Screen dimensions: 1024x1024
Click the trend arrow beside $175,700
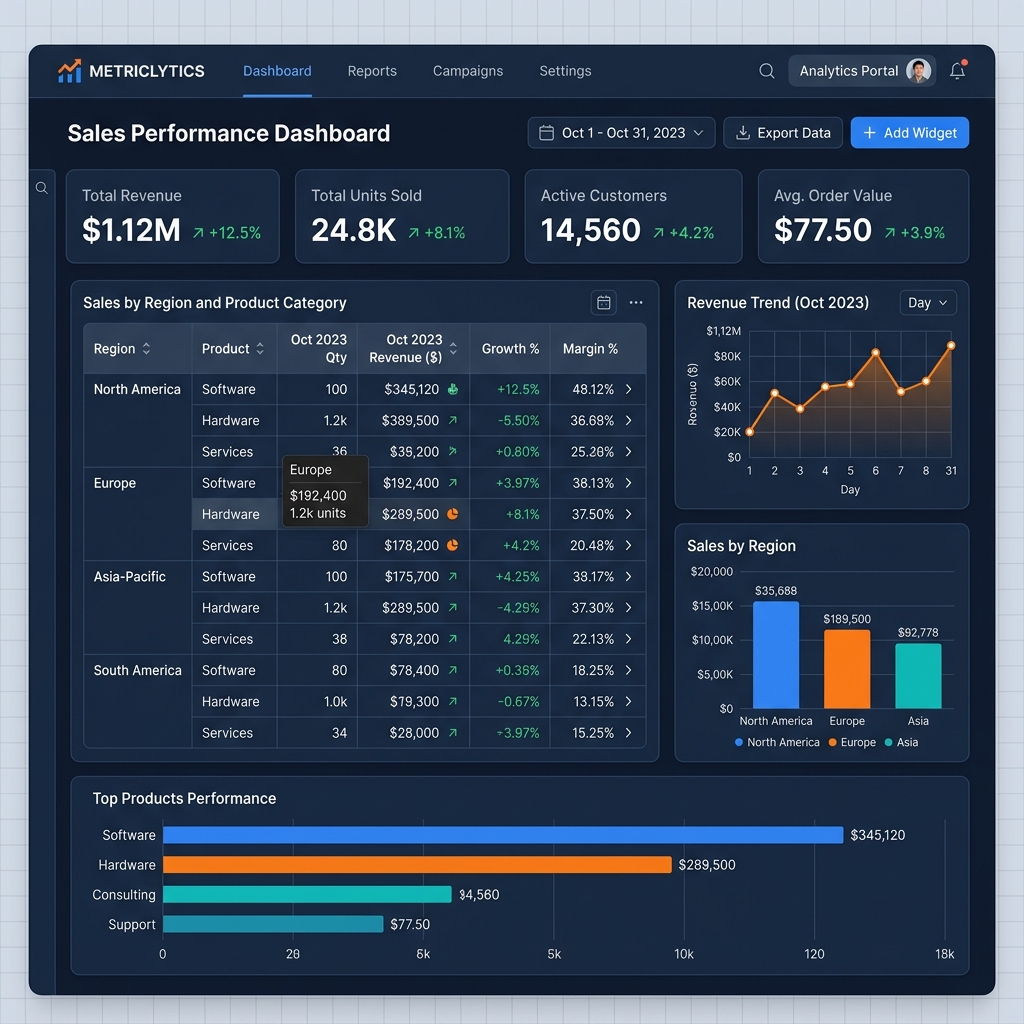[x=453, y=577]
